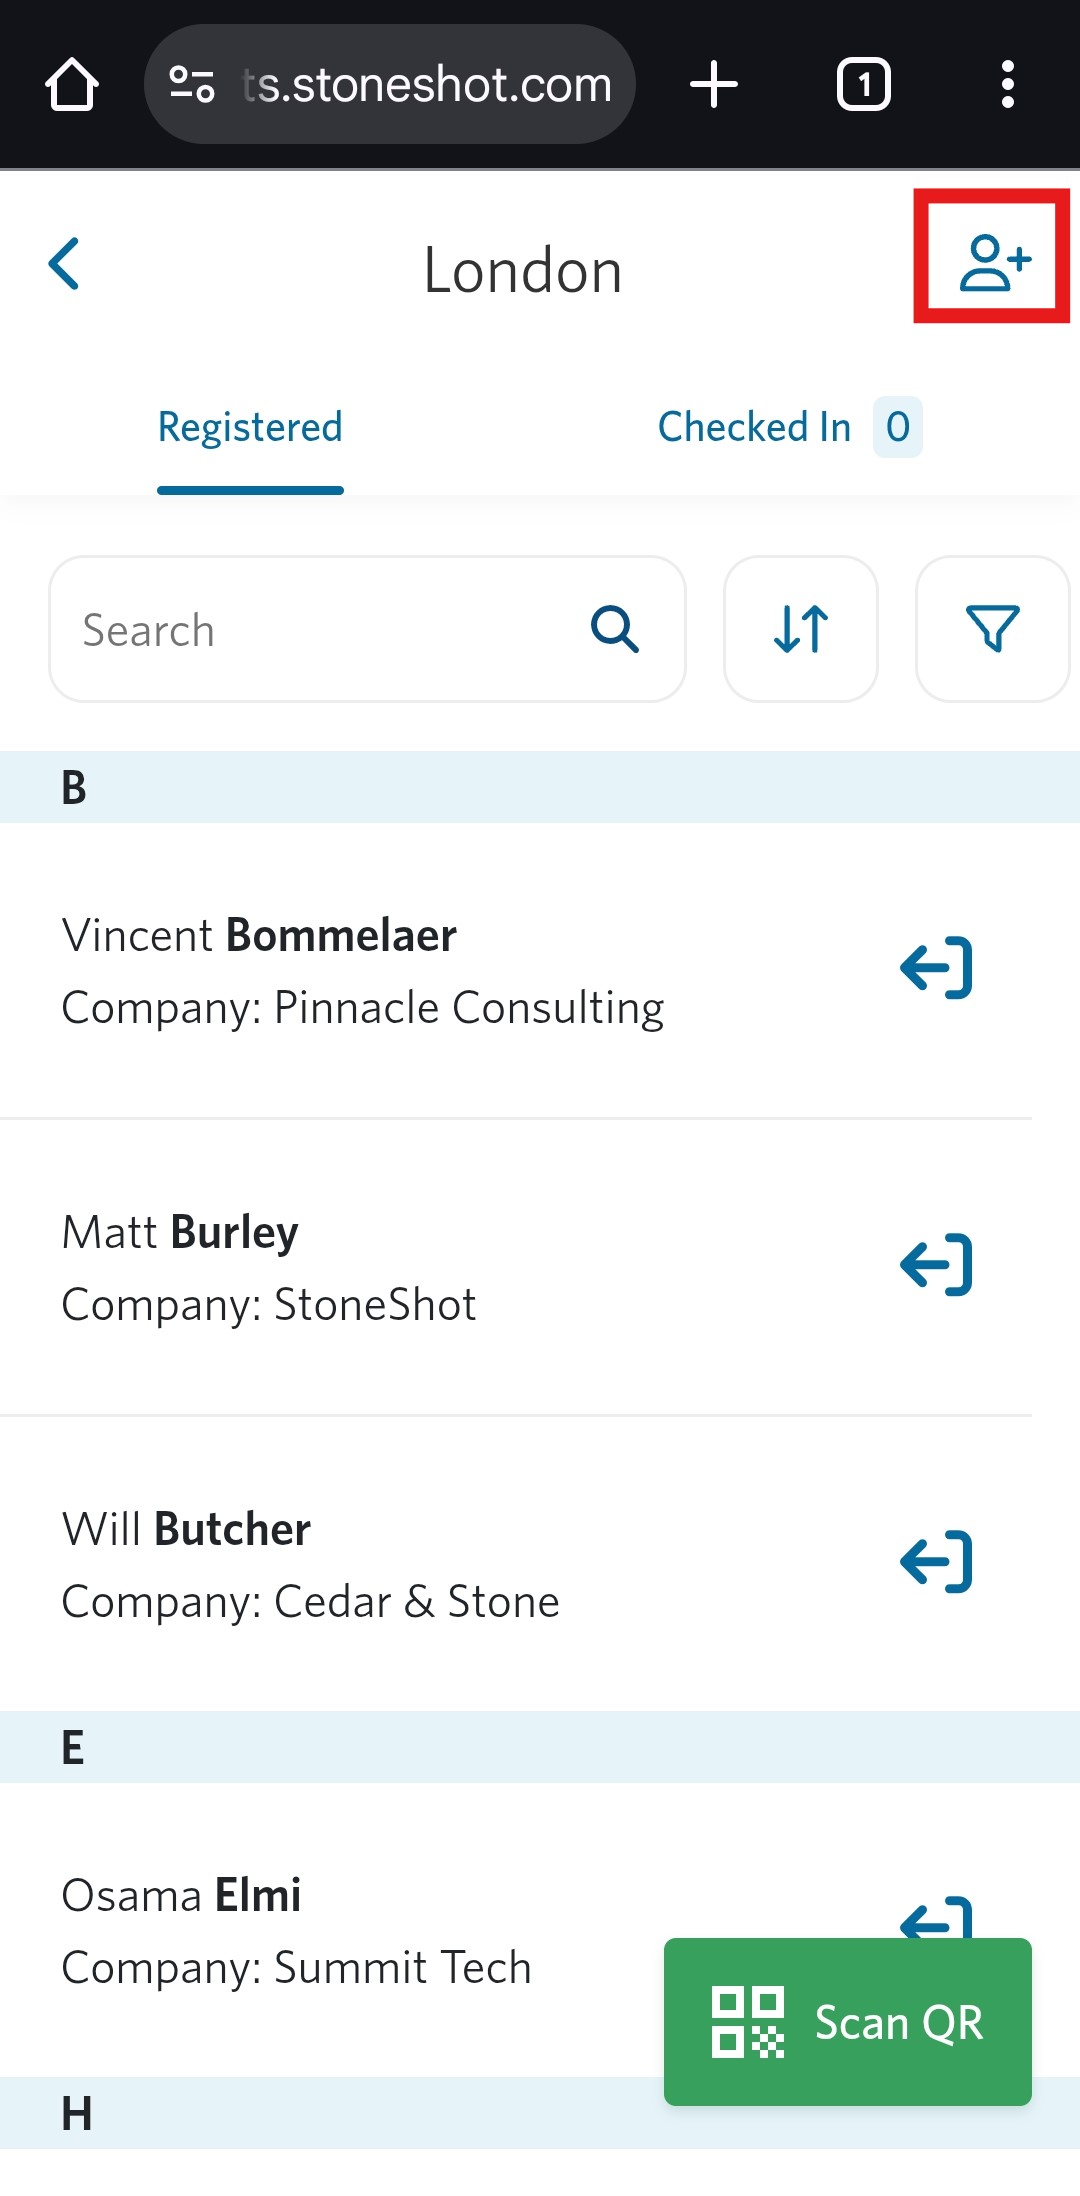The image size is (1080, 2196).
Task: Check in Vincent Bommelaer
Action: click(936, 968)
